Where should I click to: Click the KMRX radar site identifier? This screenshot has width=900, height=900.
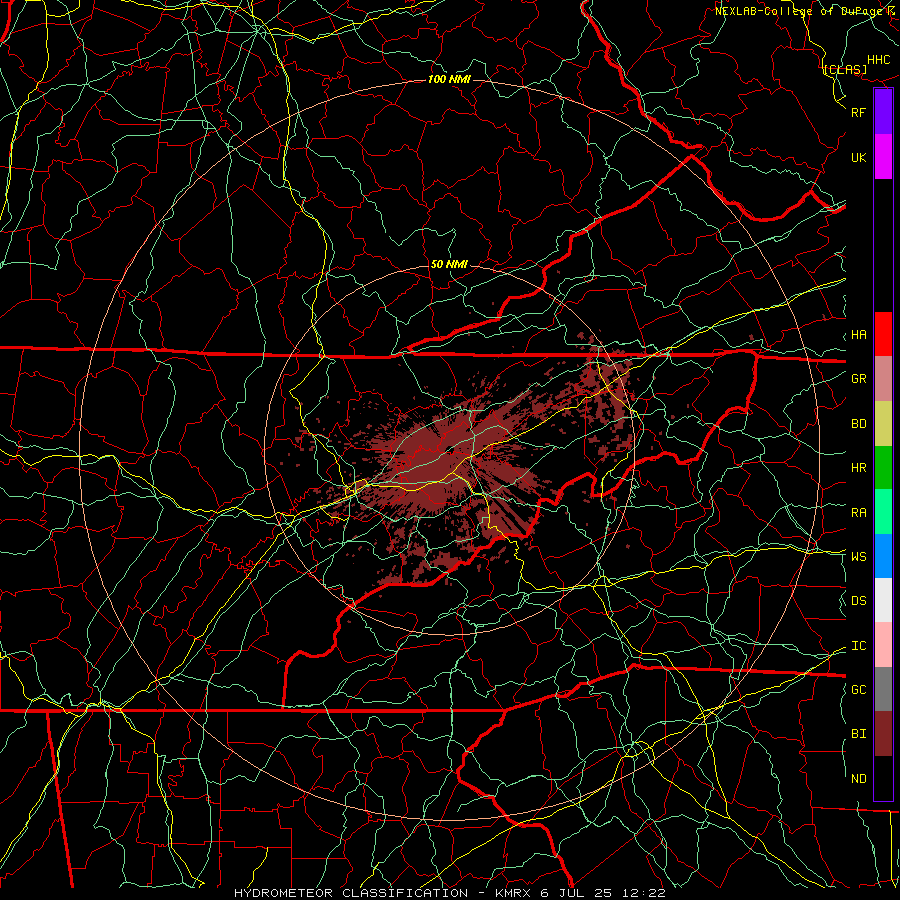(514, 893)
